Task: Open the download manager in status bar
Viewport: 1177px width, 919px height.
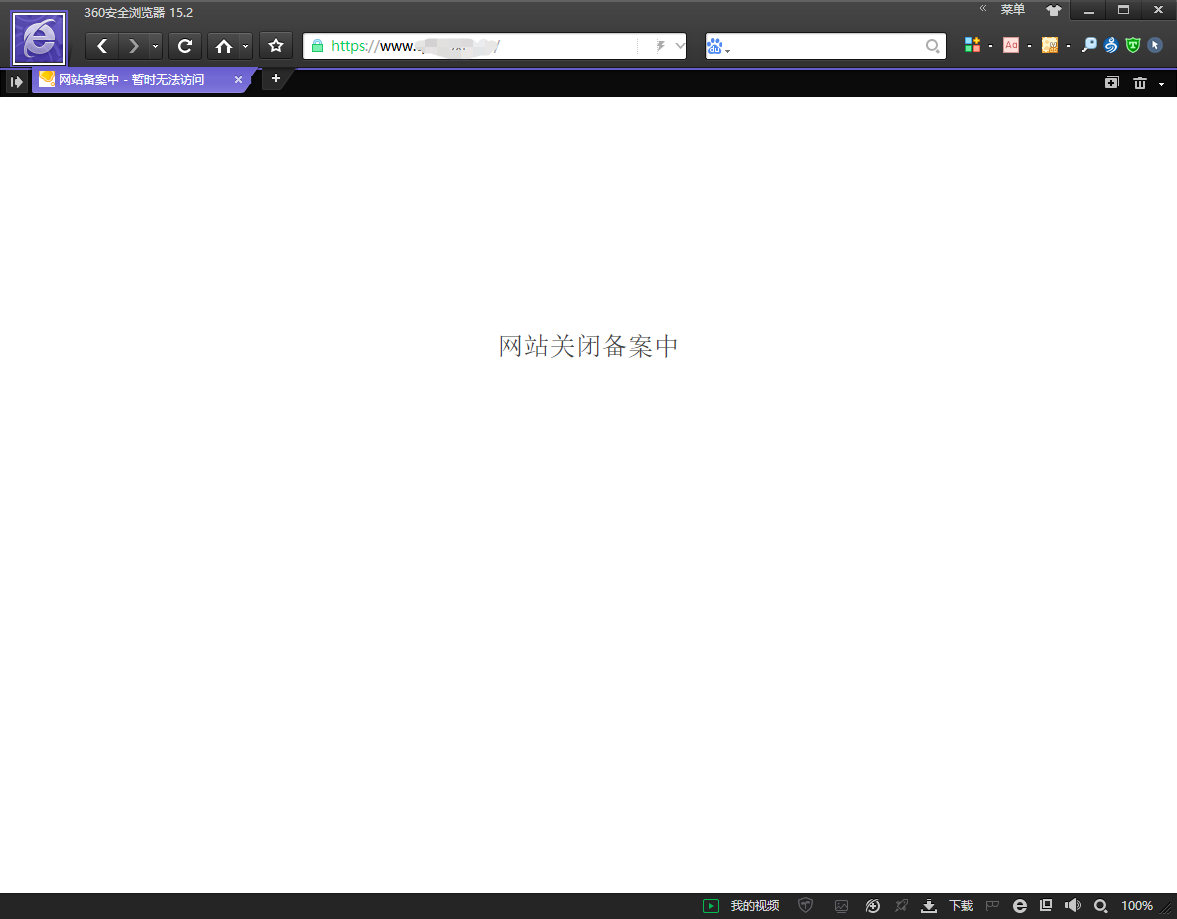Action: (x=948, y=906)
